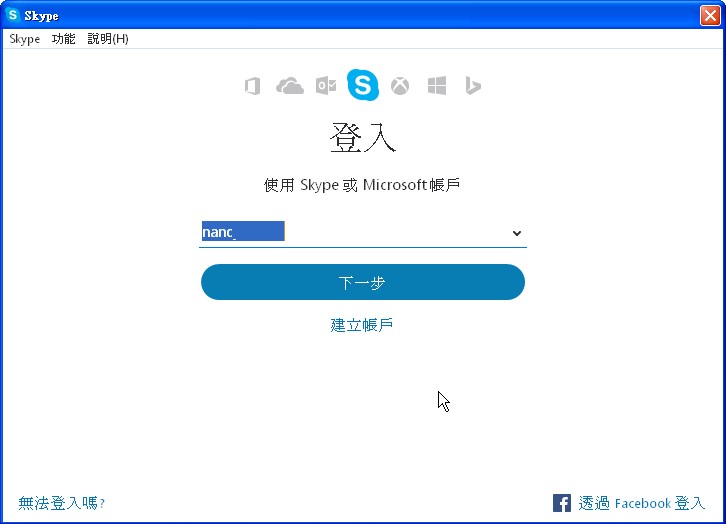Click the Xbox icon
The image size is (726, 524).
click(400, 86)
